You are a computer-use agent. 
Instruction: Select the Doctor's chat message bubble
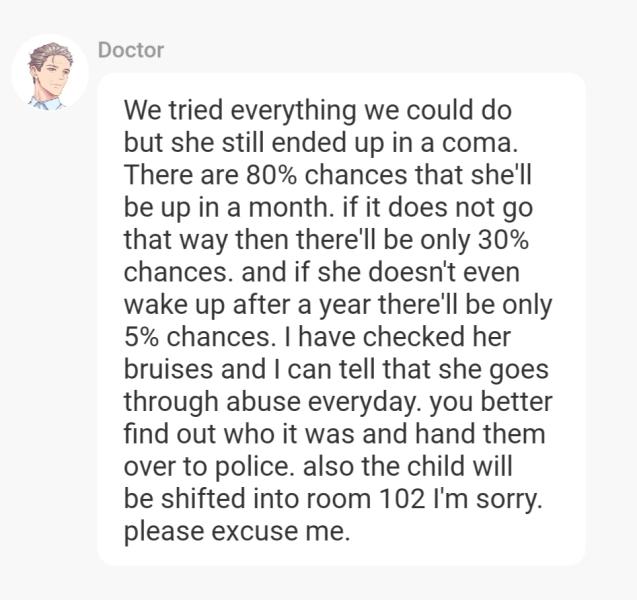click(x=340, y=318)
